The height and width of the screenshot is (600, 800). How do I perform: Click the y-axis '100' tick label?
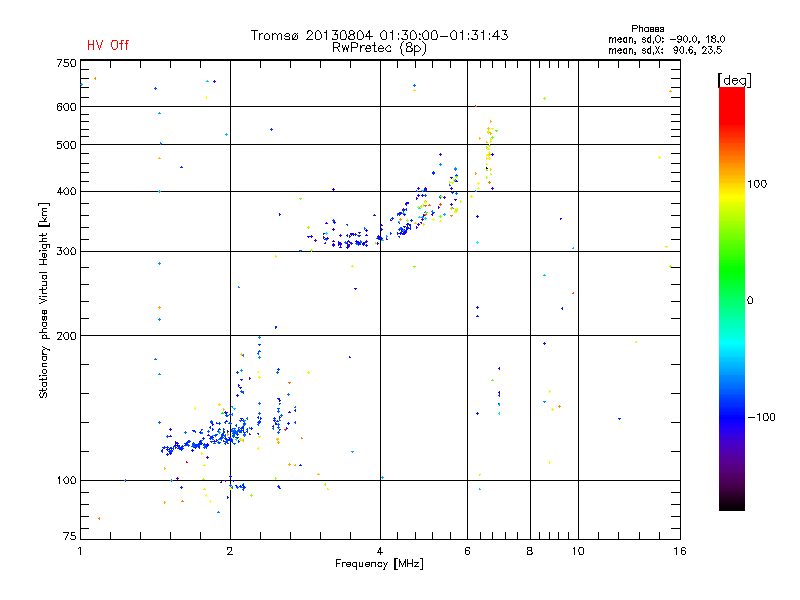pyautogui.click(x=66, y=481)
